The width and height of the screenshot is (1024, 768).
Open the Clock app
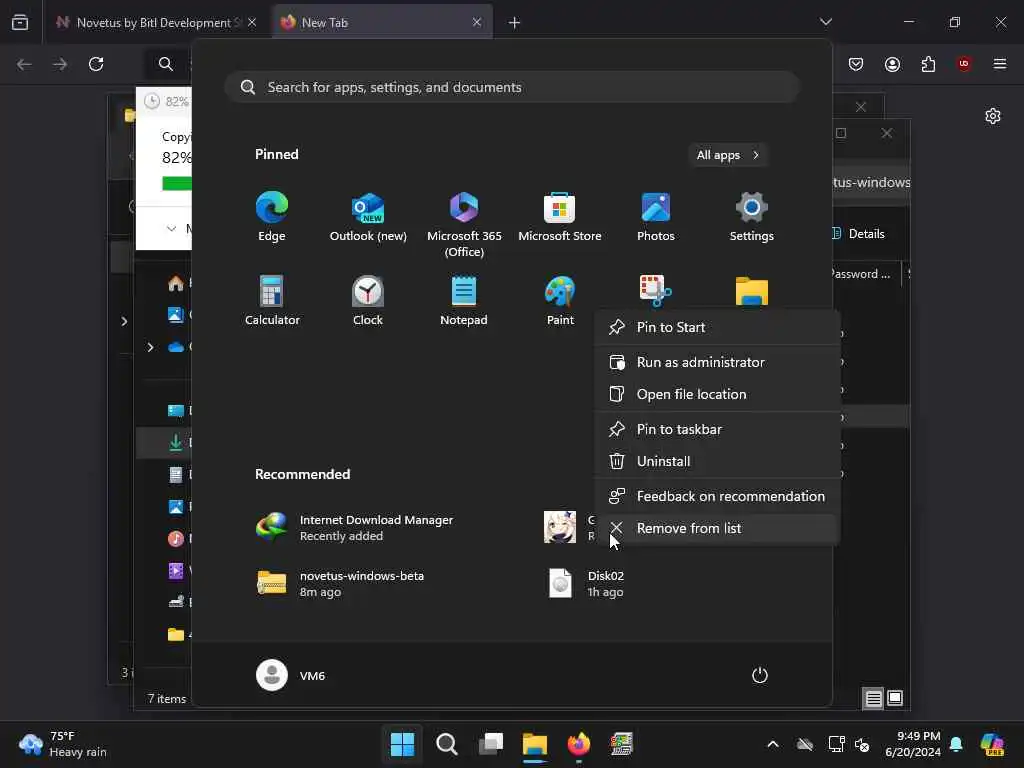pyautogui.click(x=368, y=300)
